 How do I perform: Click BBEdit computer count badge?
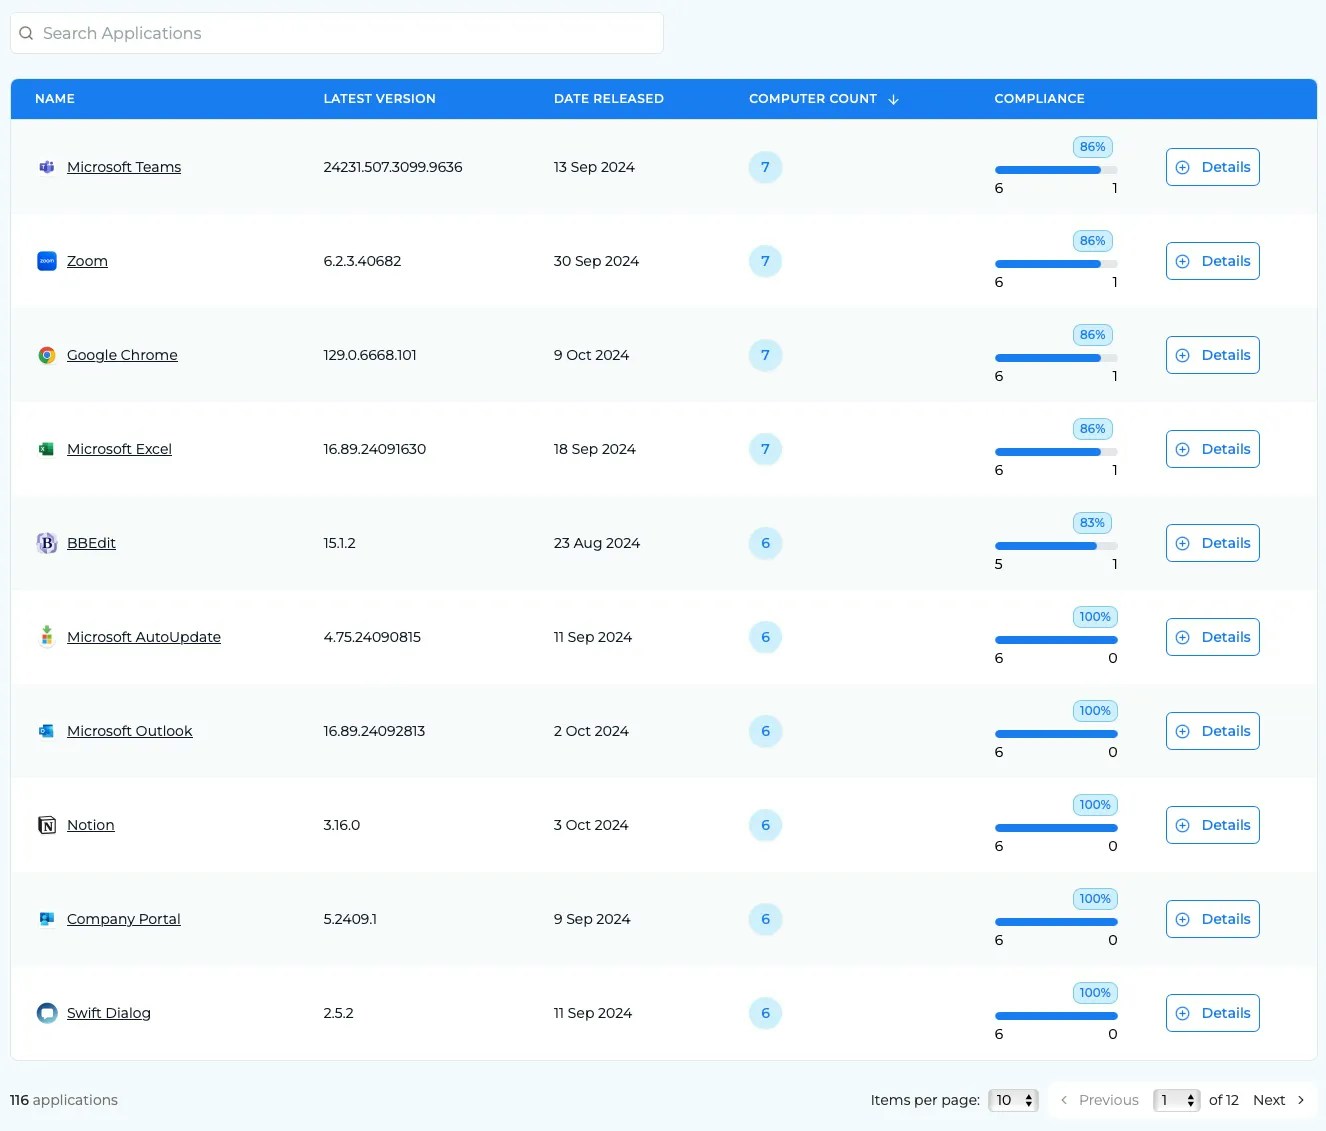[765, 543]
